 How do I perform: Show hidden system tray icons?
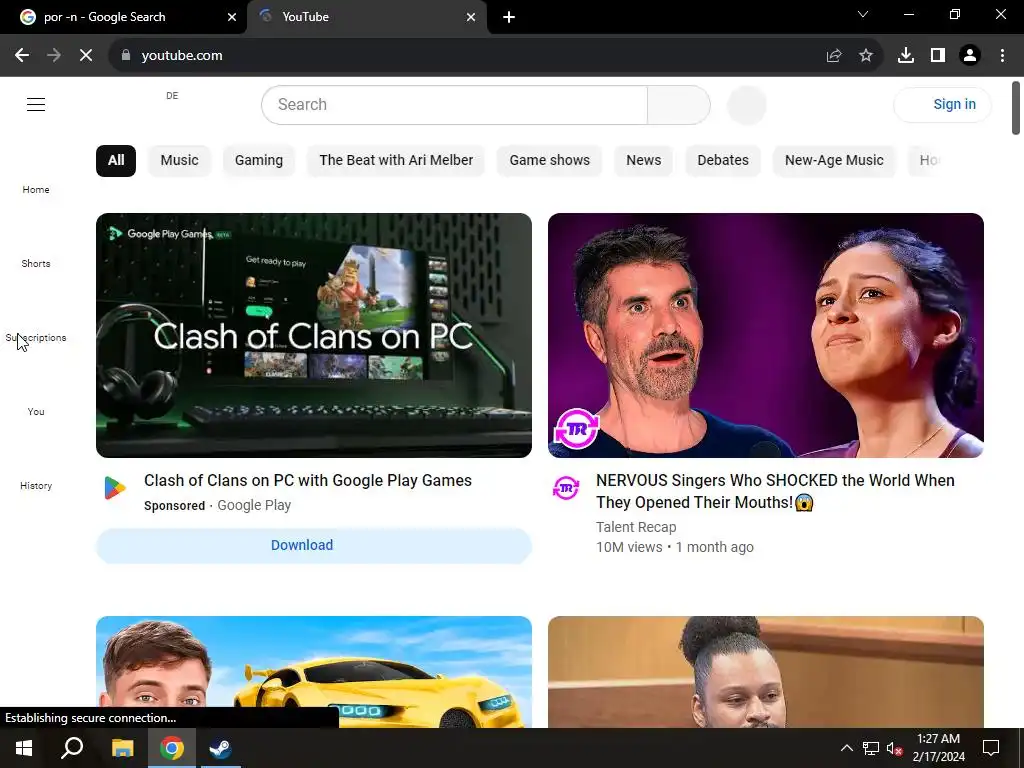[846, 748]
